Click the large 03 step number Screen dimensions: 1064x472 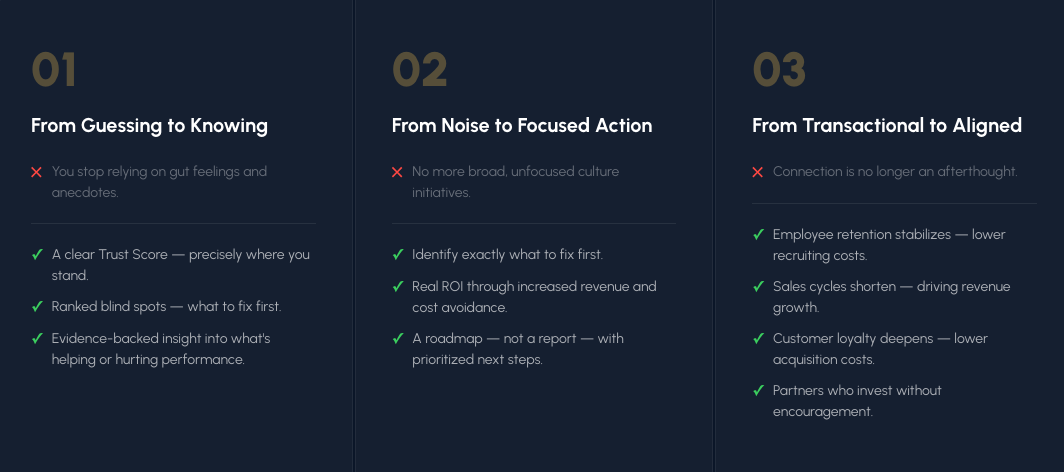coord(779,70)
